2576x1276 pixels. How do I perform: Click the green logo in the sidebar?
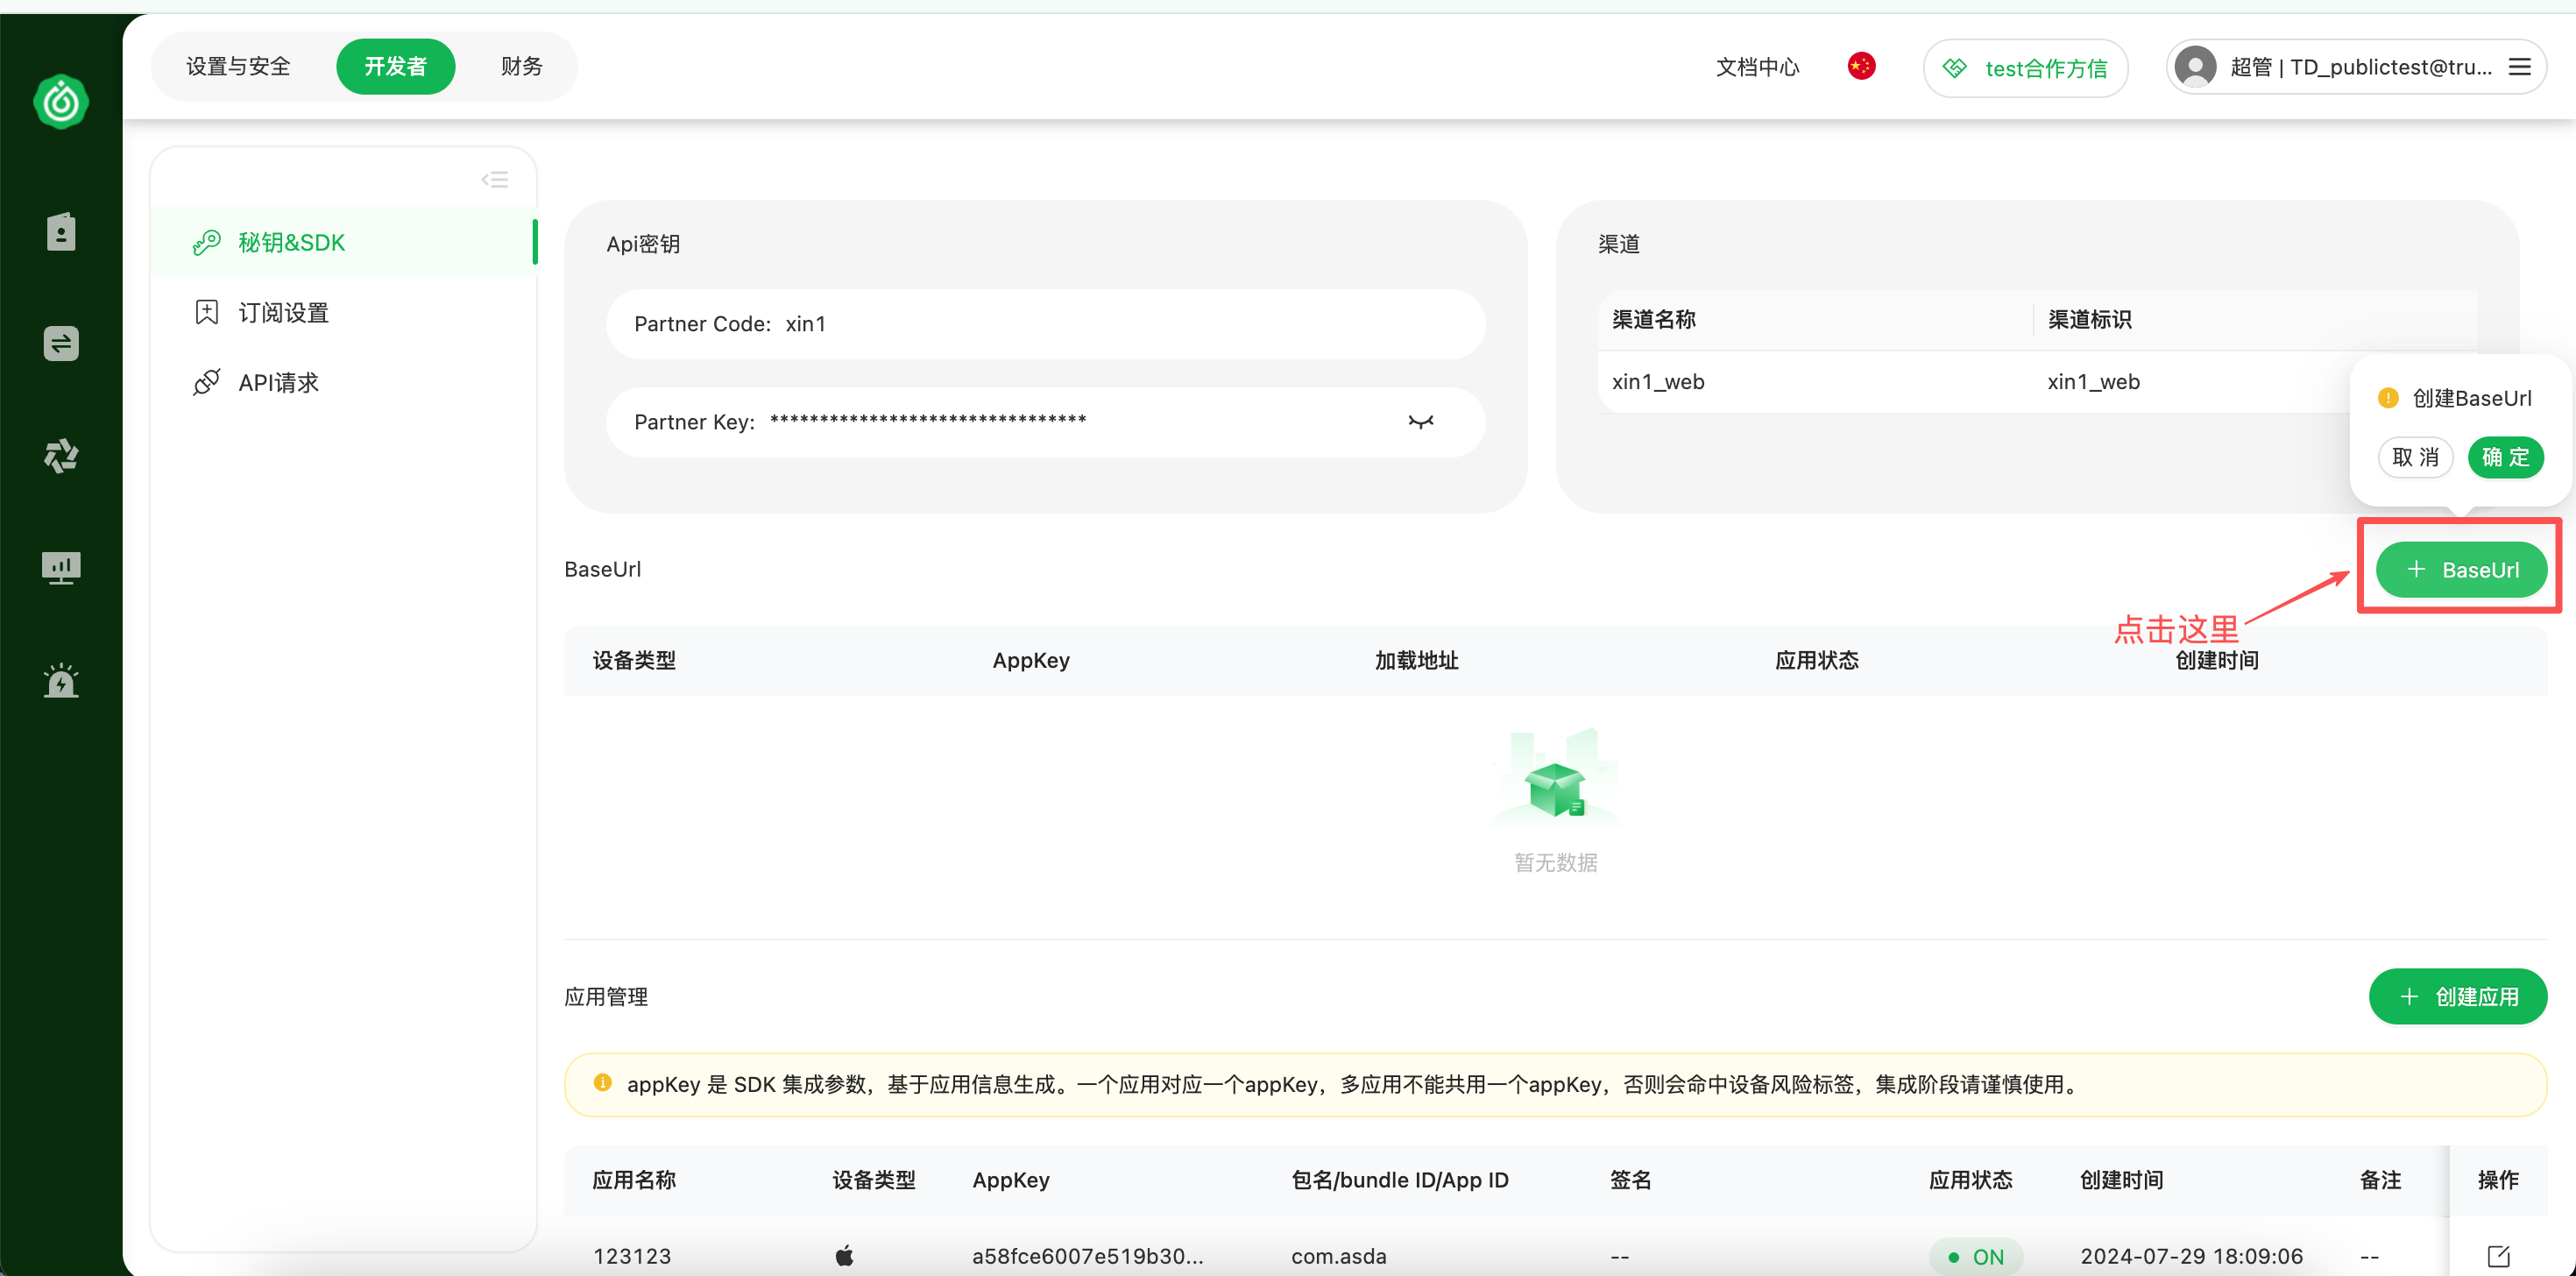(61, 101)
